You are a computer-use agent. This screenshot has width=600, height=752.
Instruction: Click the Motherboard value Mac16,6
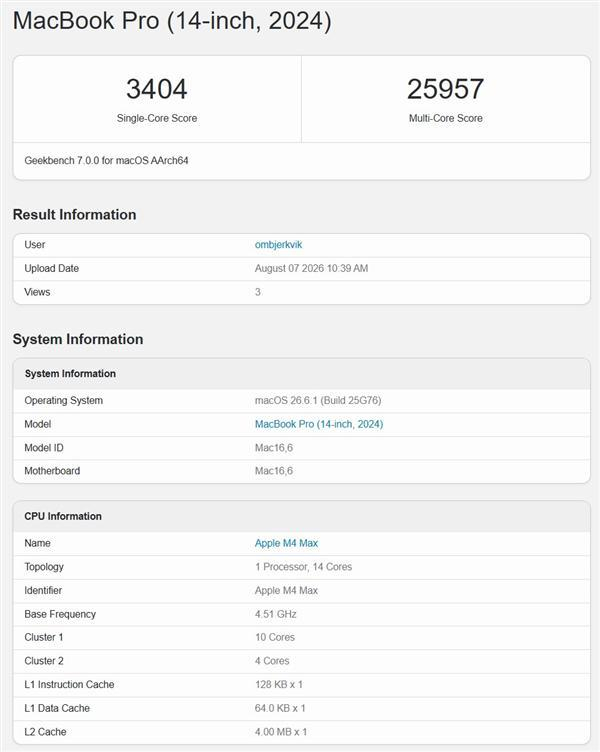(273, 471)
